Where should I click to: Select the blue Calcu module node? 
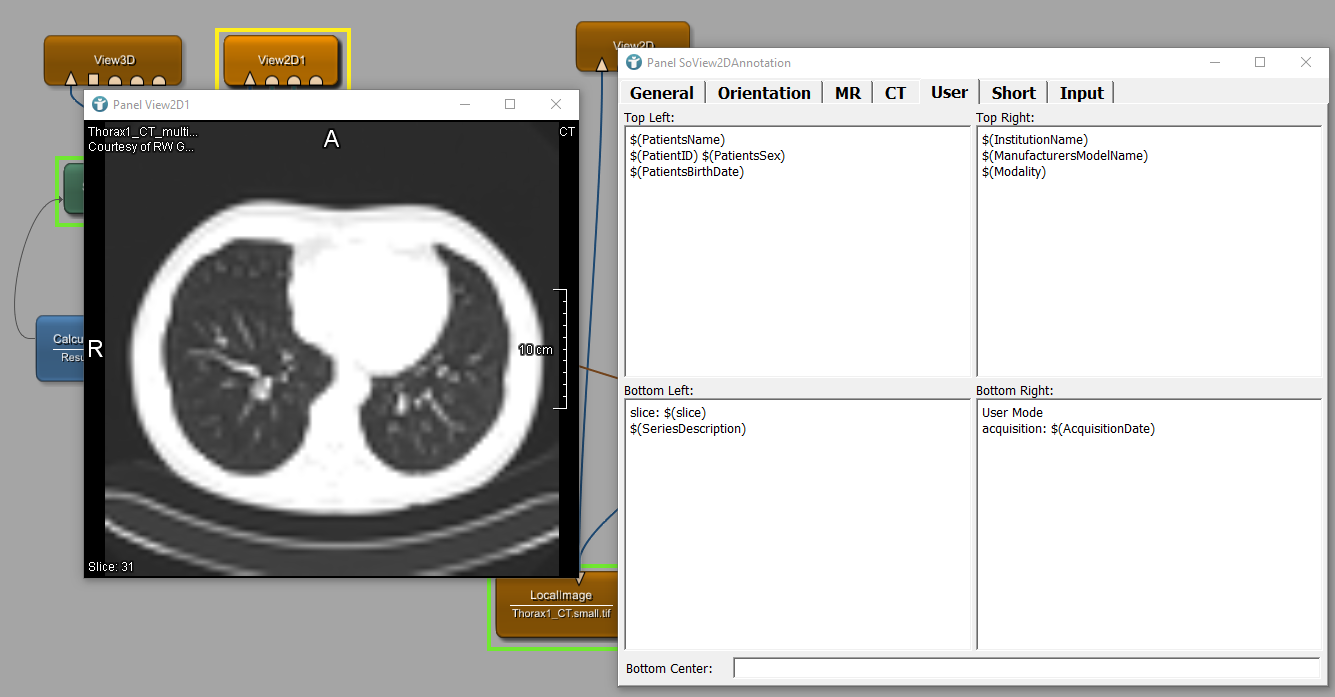(60, 348)
